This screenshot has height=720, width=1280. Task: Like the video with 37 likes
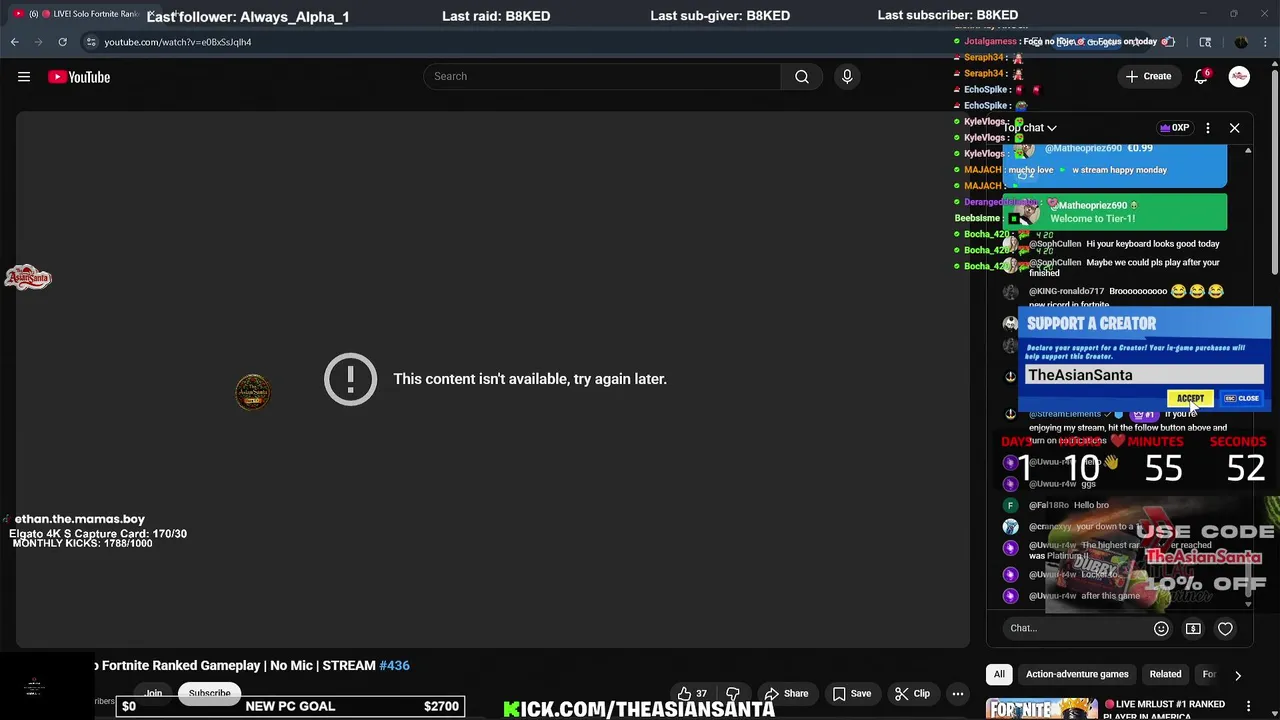(692, 693)
